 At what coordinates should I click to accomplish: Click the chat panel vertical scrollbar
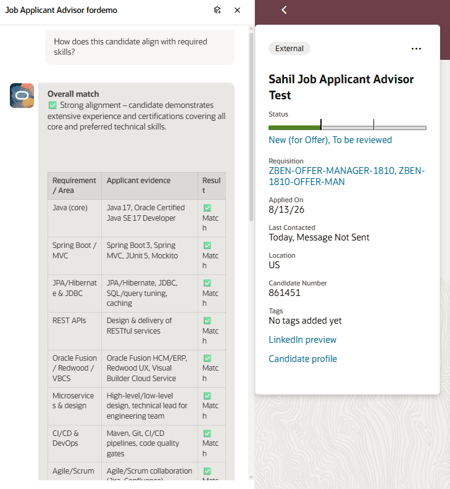(251, 123)
